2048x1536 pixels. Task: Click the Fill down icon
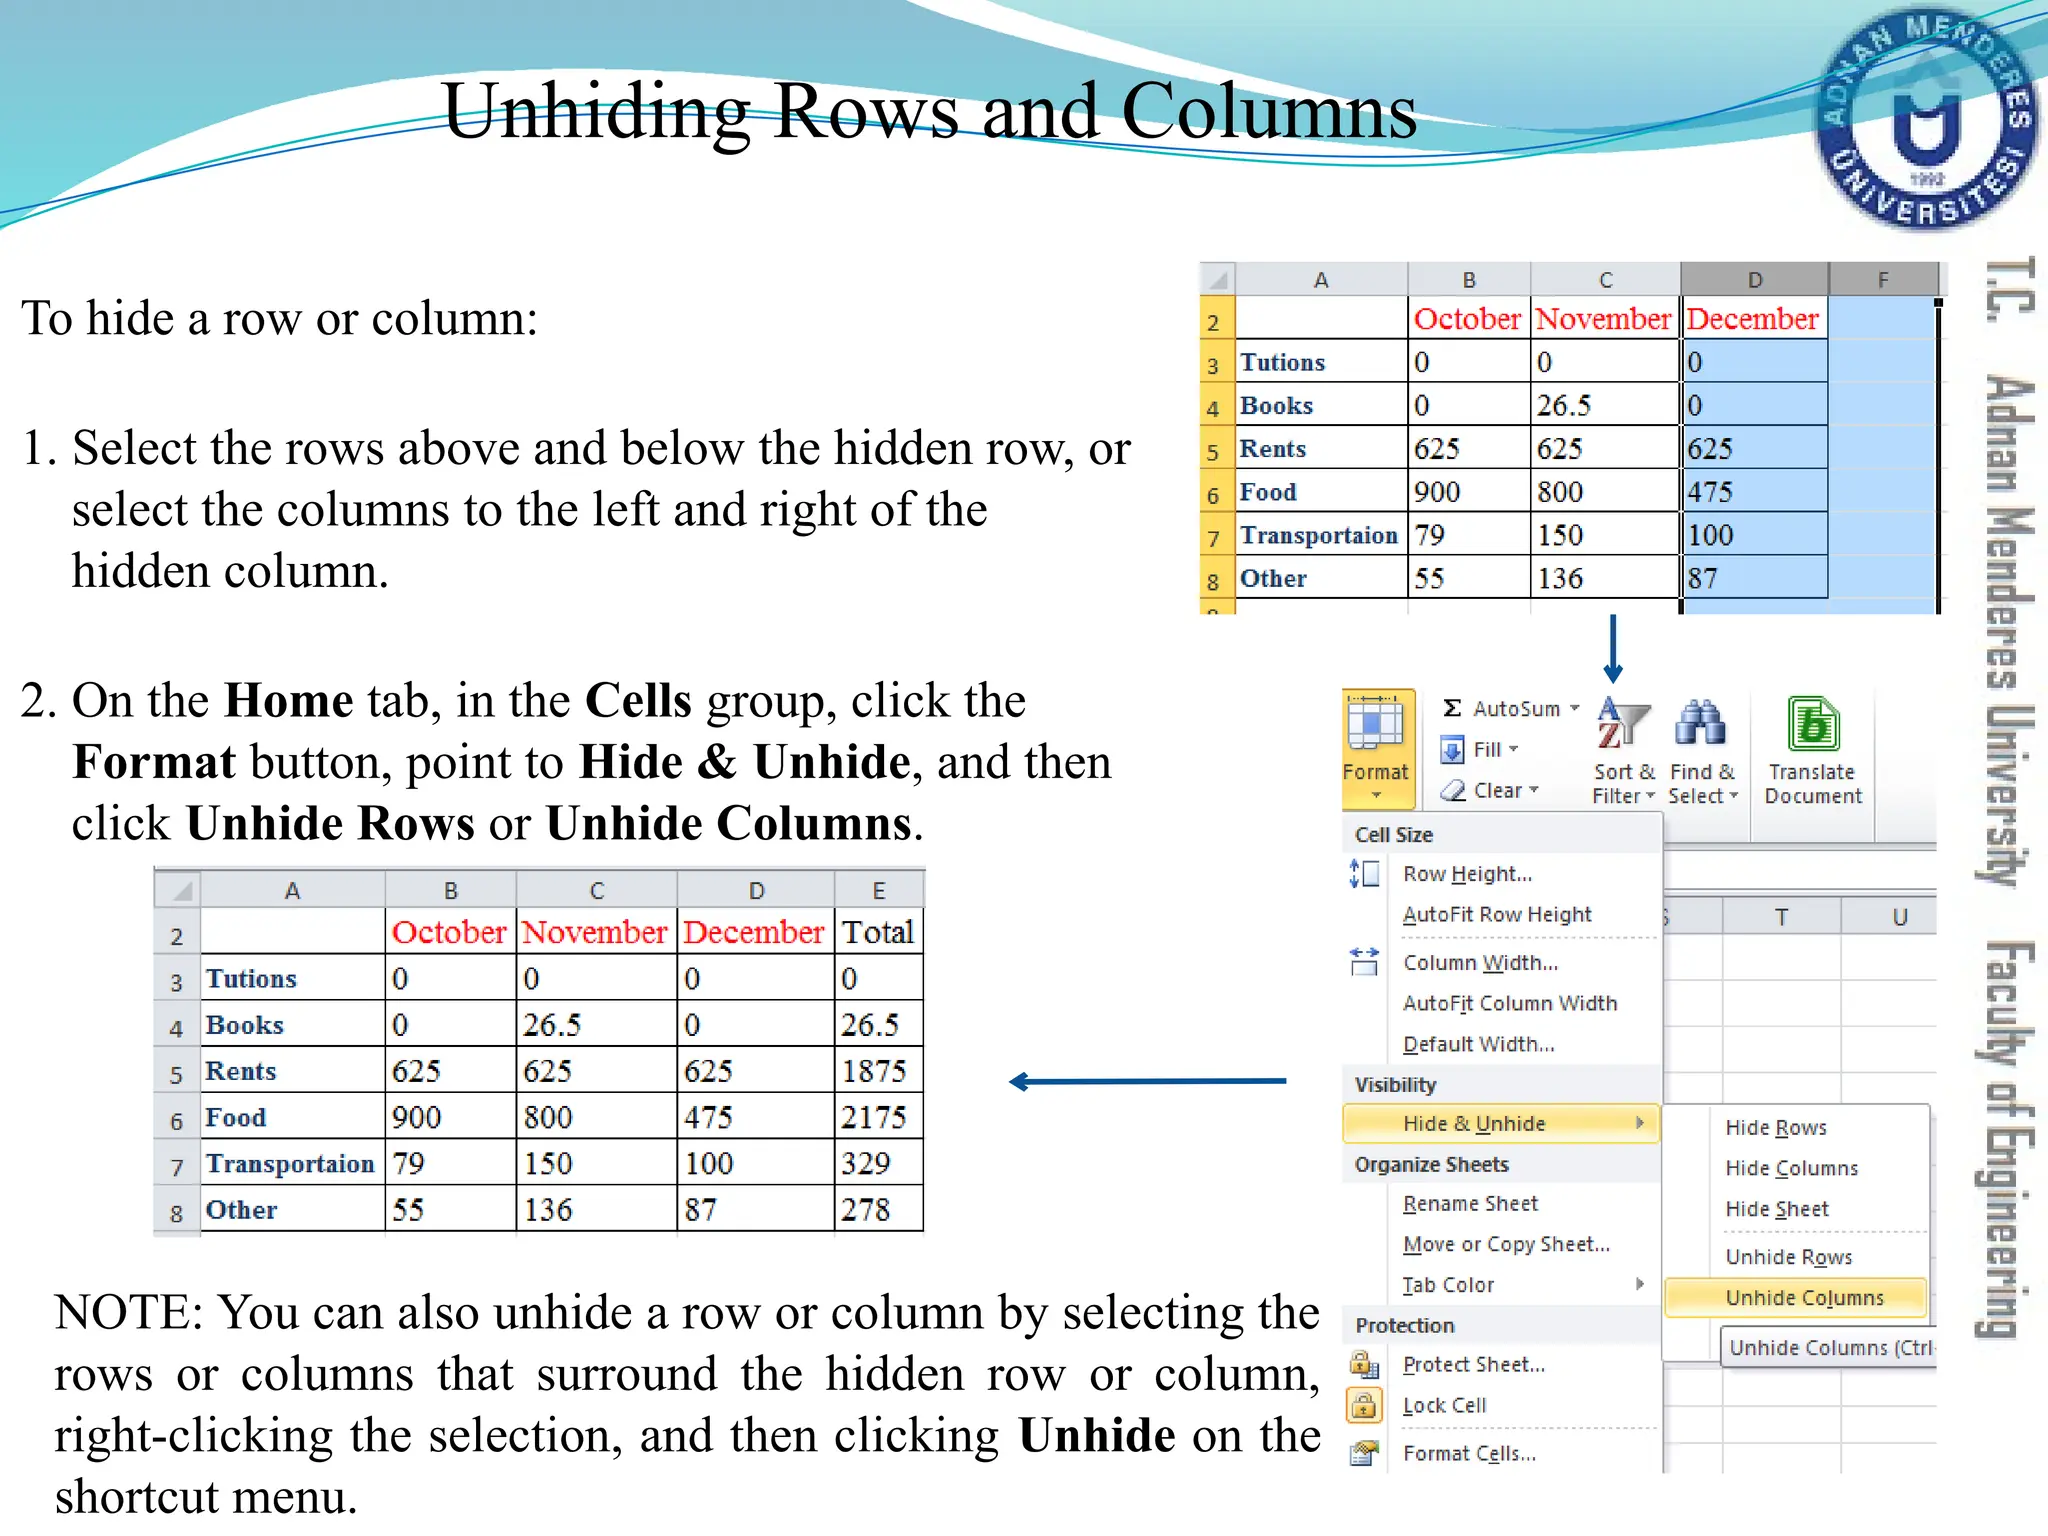click(1452, 749)
